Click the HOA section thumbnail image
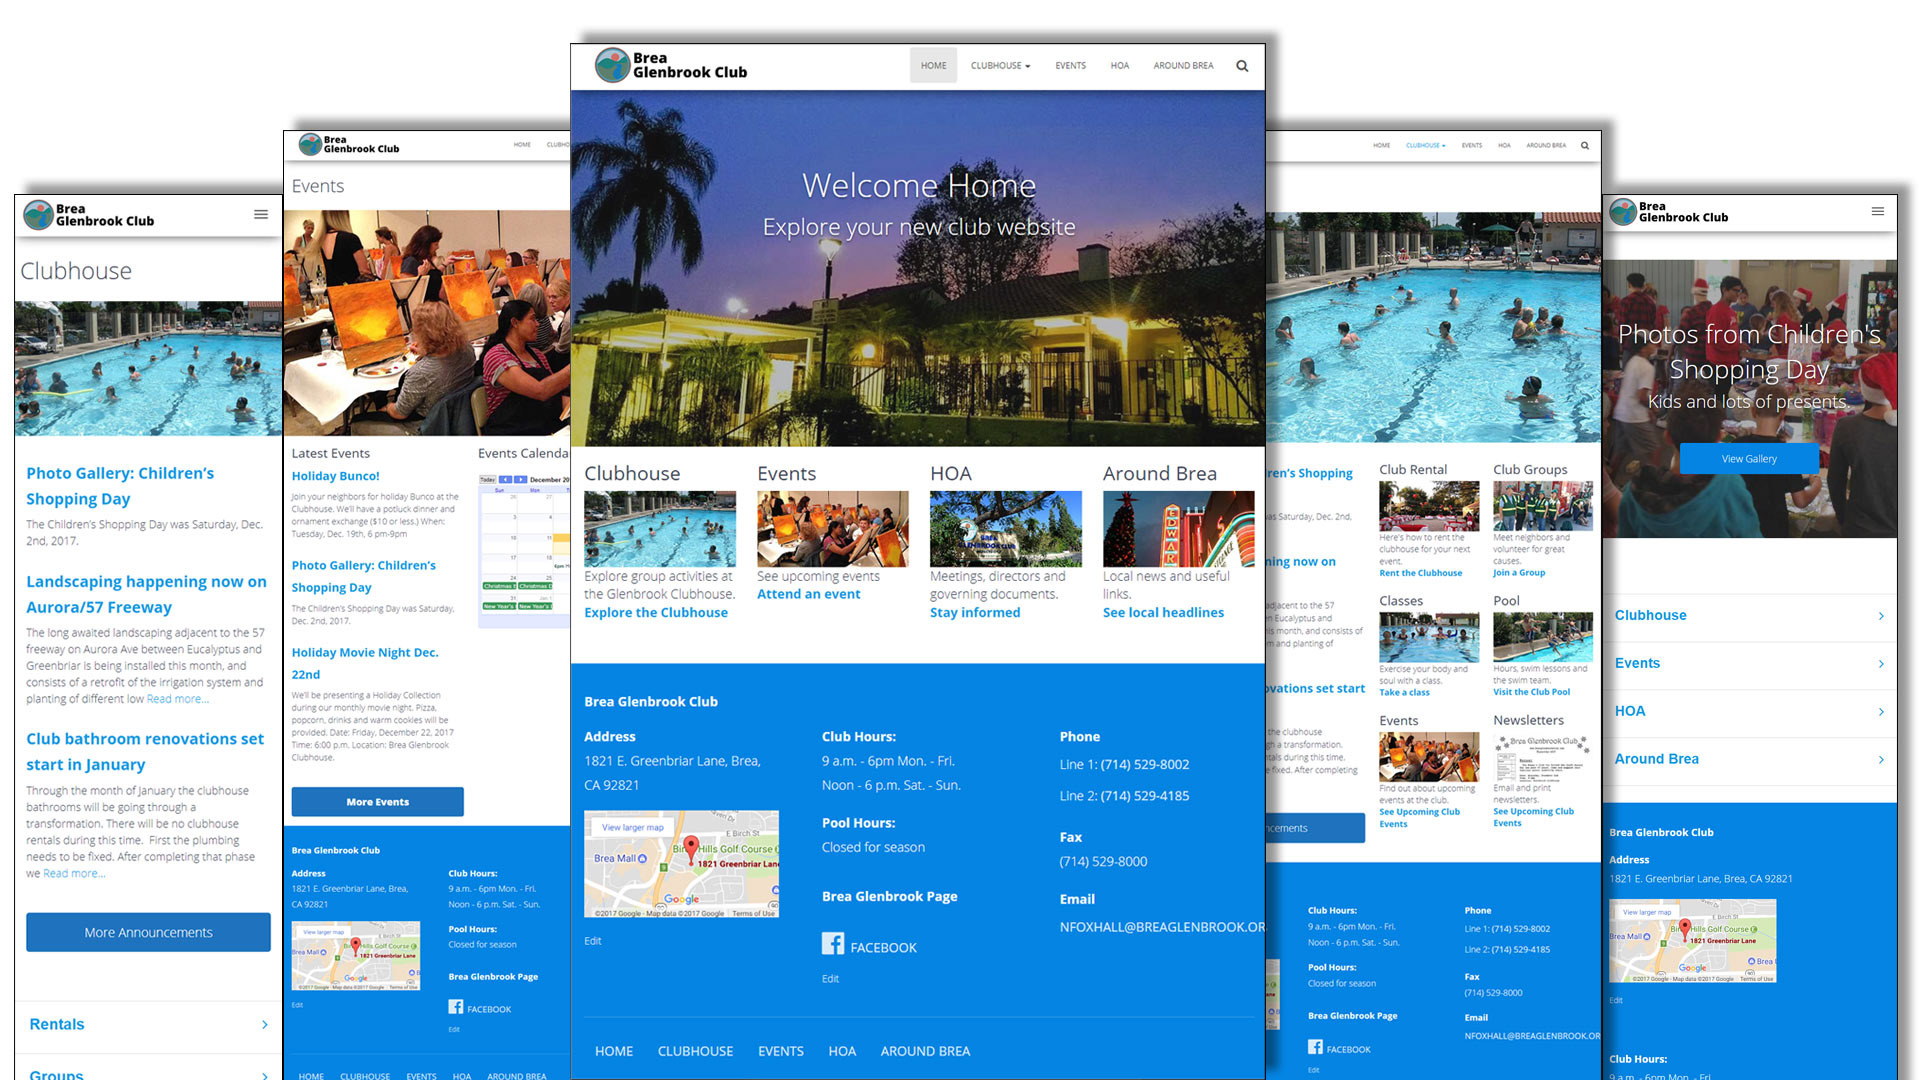The image size is (1920, 1080). (1005, 529)
